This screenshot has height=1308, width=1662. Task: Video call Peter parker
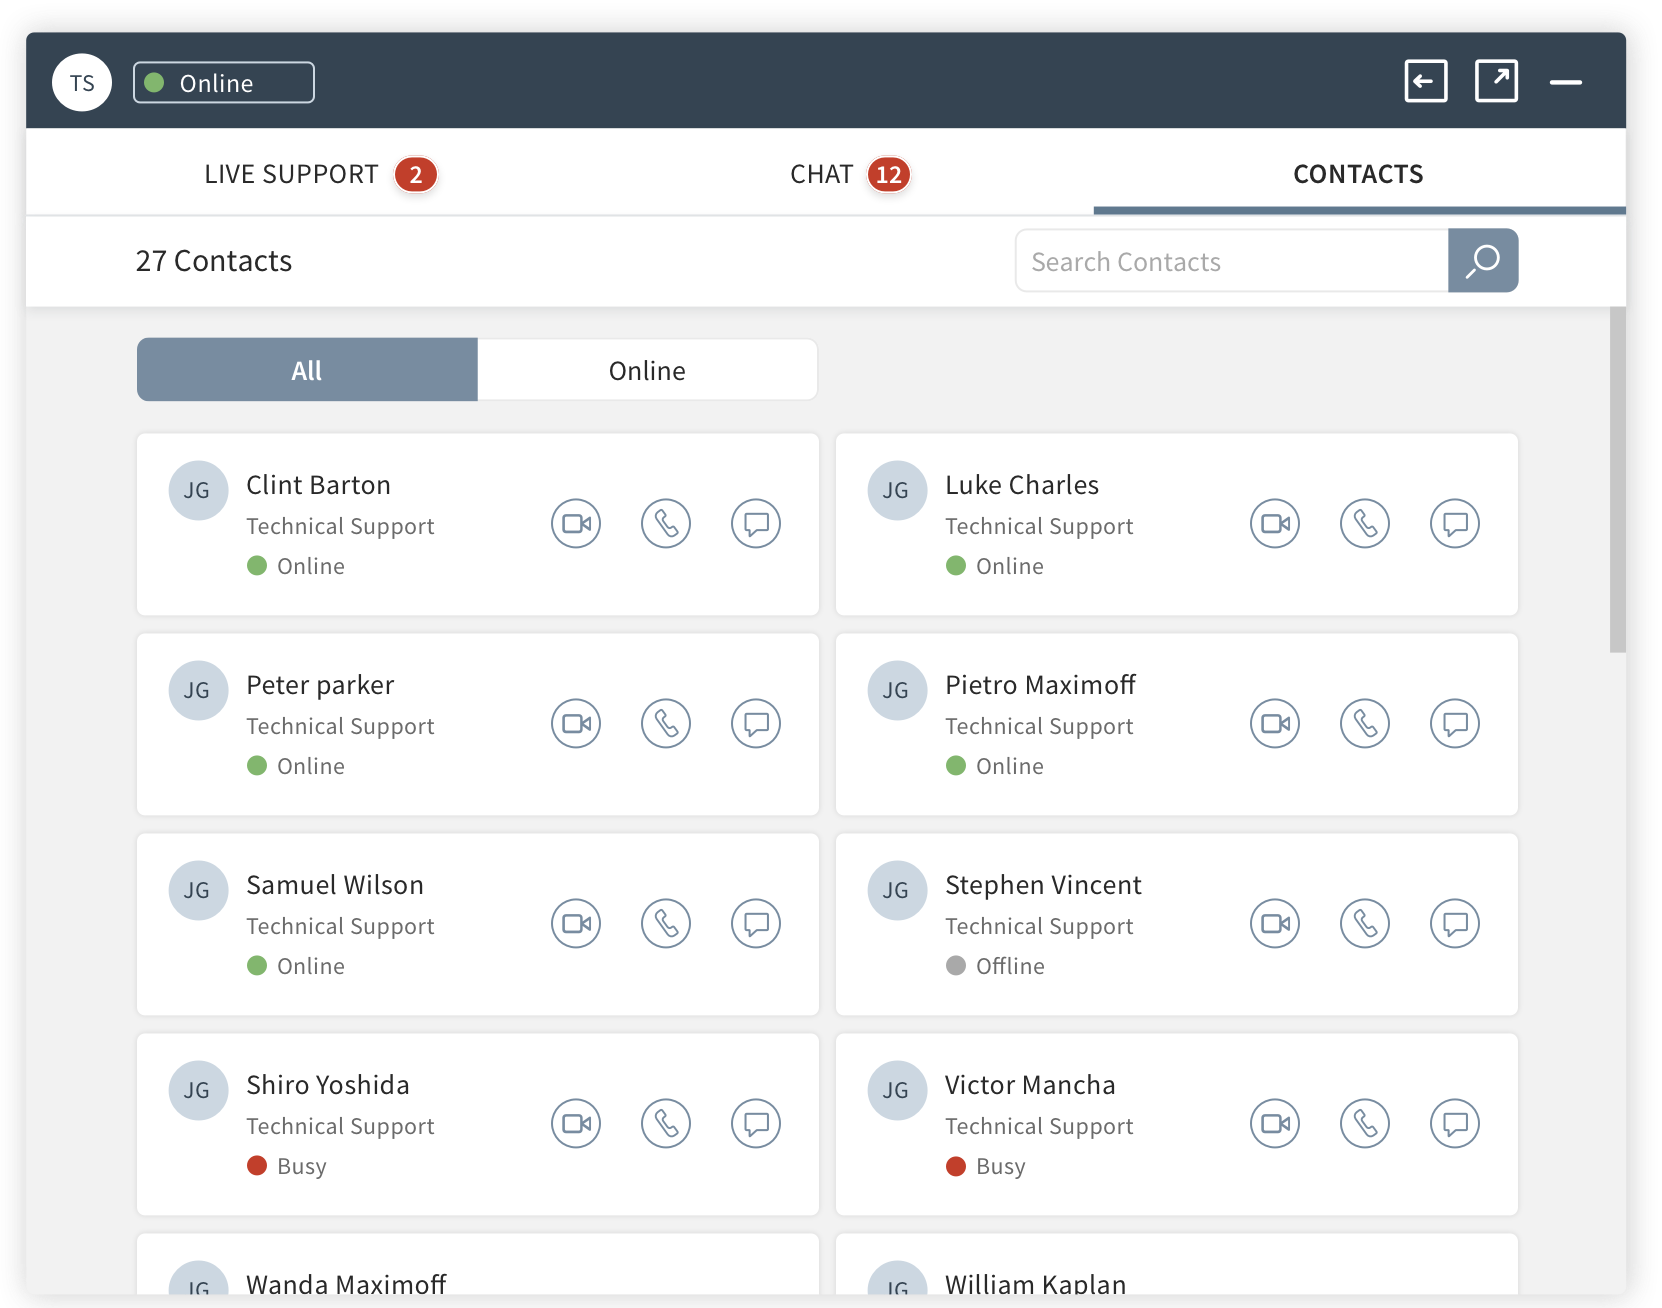pos(576,723)
